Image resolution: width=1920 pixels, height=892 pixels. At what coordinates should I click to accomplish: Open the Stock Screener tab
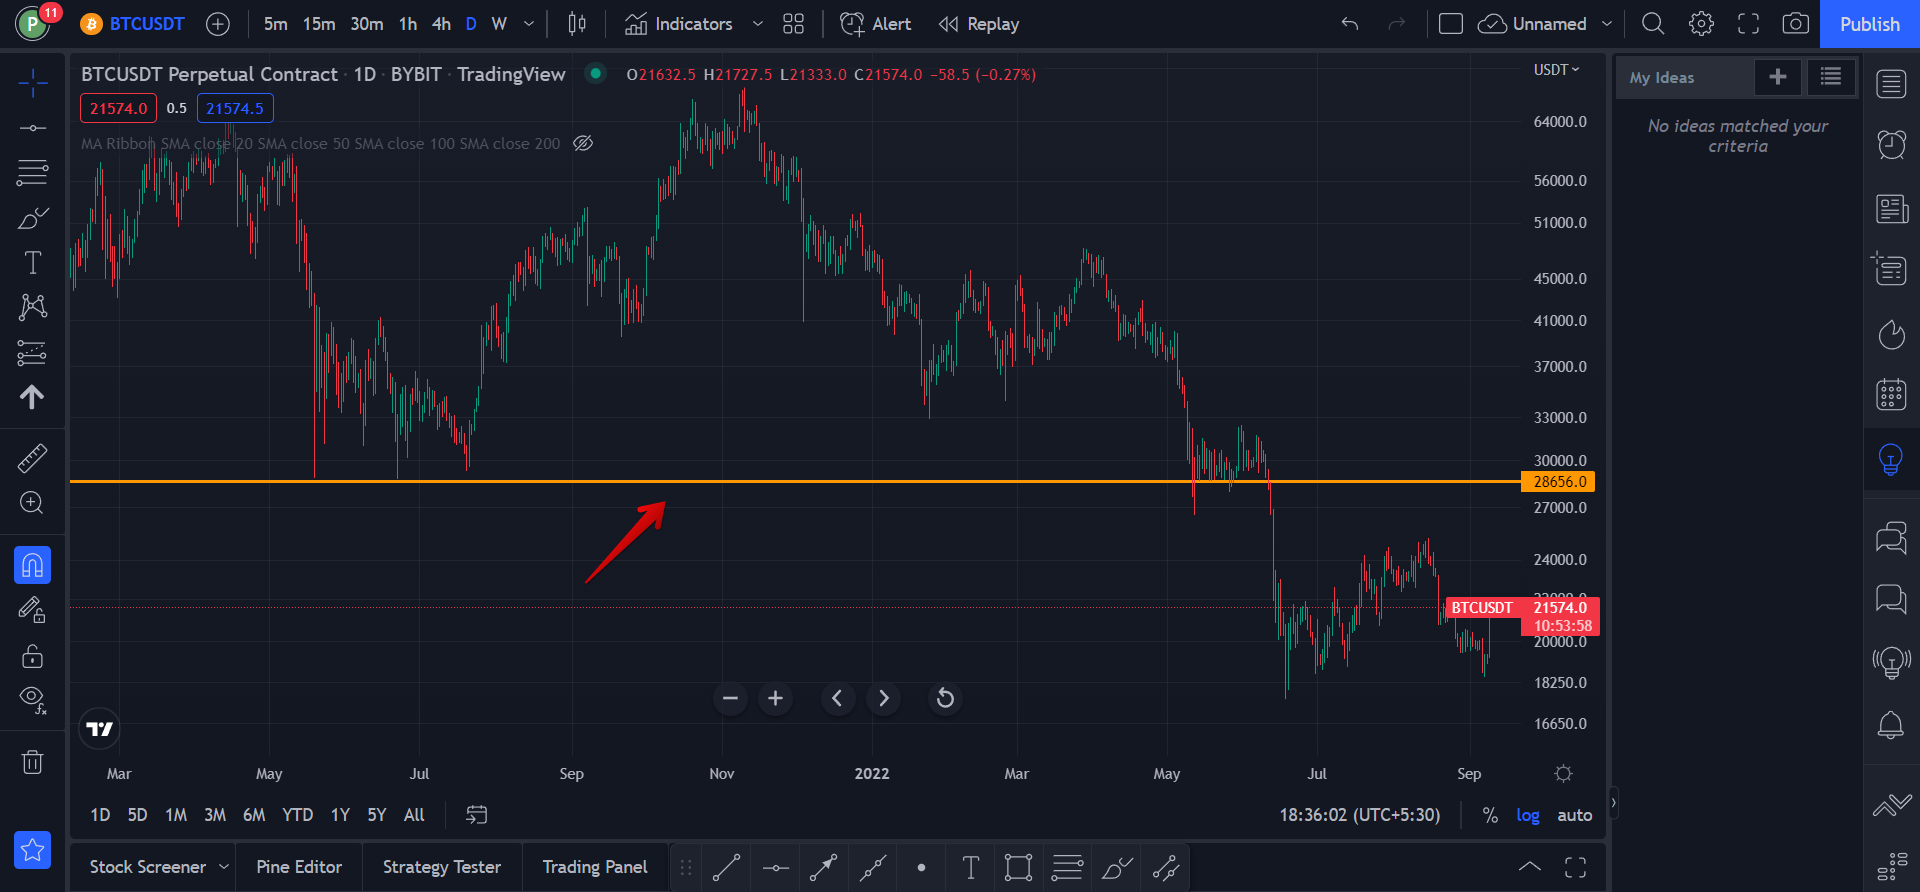coord(148,867)
